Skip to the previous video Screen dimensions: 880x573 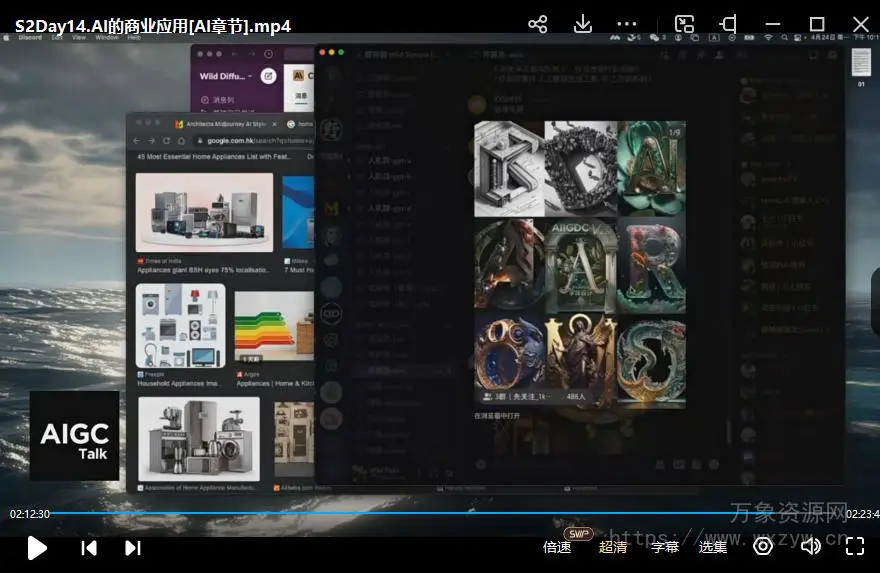coord(89,547)
